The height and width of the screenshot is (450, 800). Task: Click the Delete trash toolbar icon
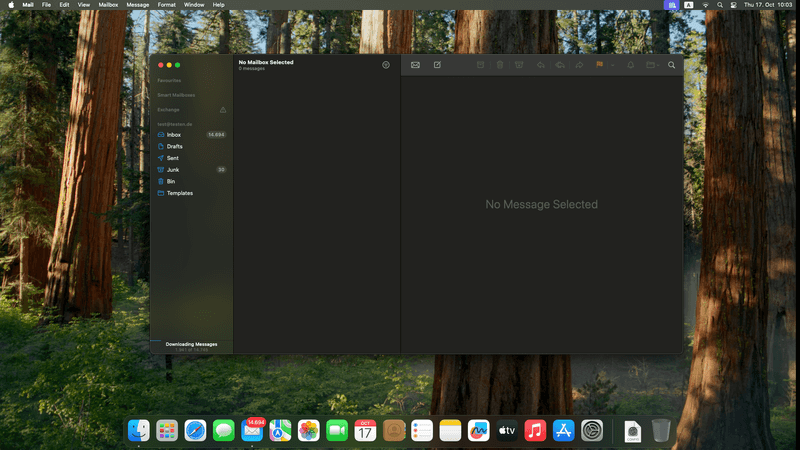click(500, 65)
